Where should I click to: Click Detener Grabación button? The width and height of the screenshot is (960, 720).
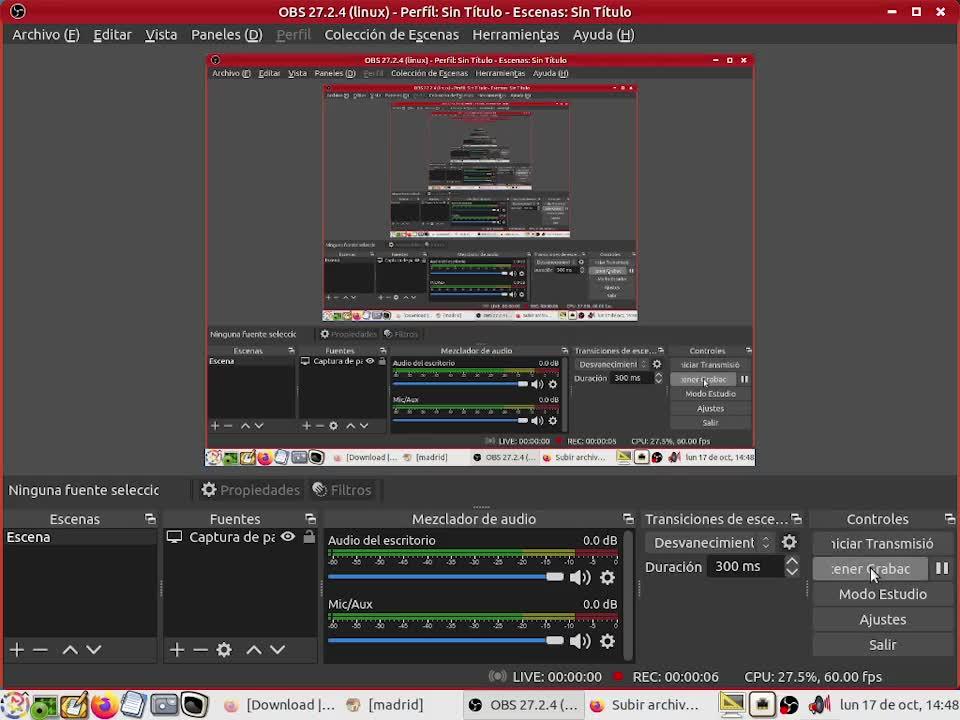tap(870, 569)
